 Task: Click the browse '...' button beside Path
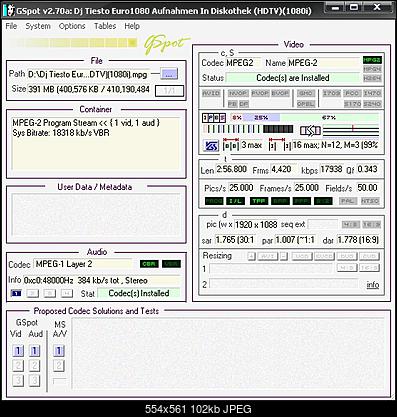pos(169,74)
